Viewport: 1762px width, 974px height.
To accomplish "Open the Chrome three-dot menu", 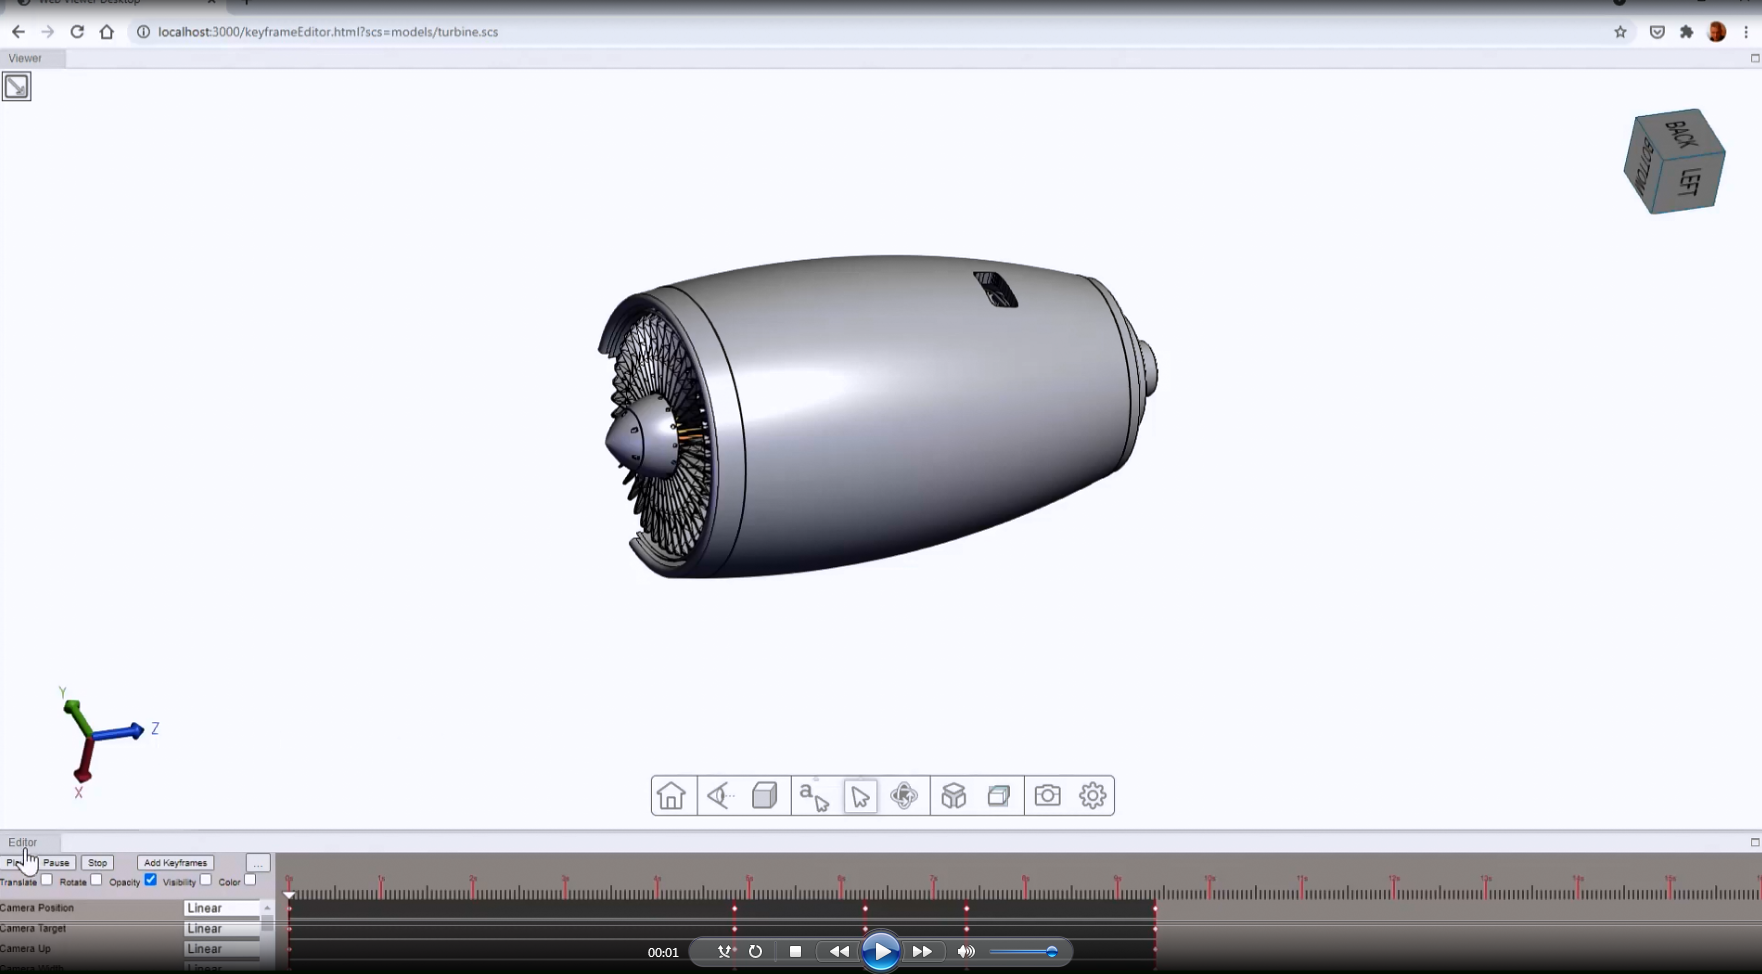I will [1746, 32].
